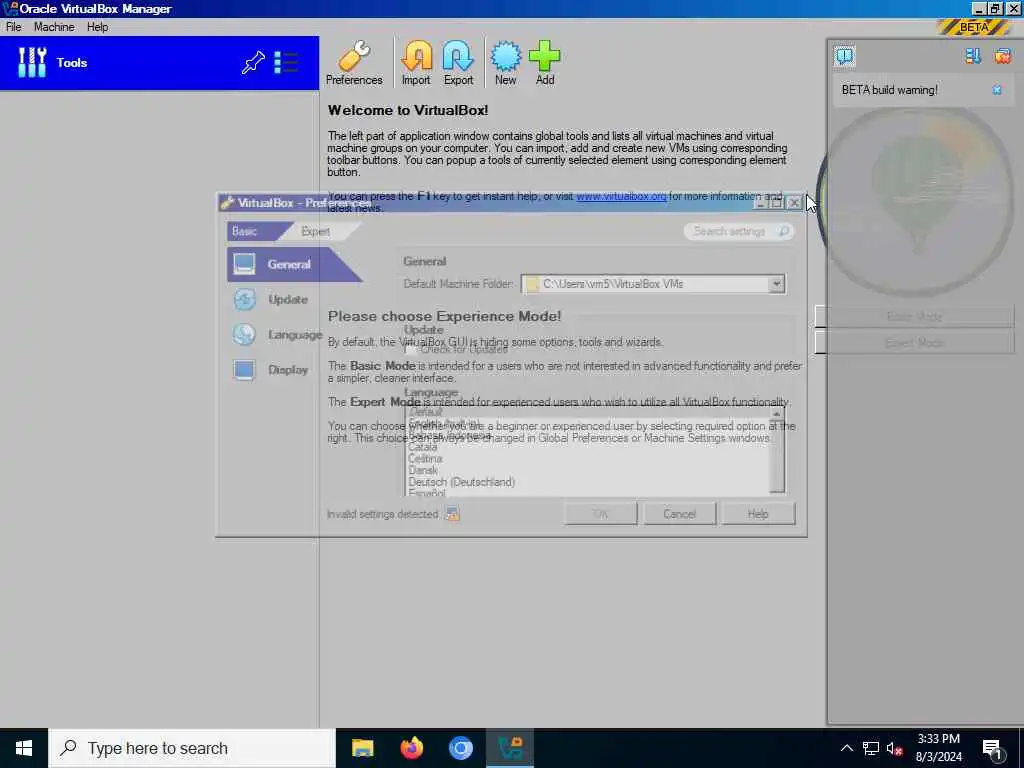The width and height of the screenshot is (1024, 768).
Task: Create a New virtual machine
Action: [x=505, y=63]
